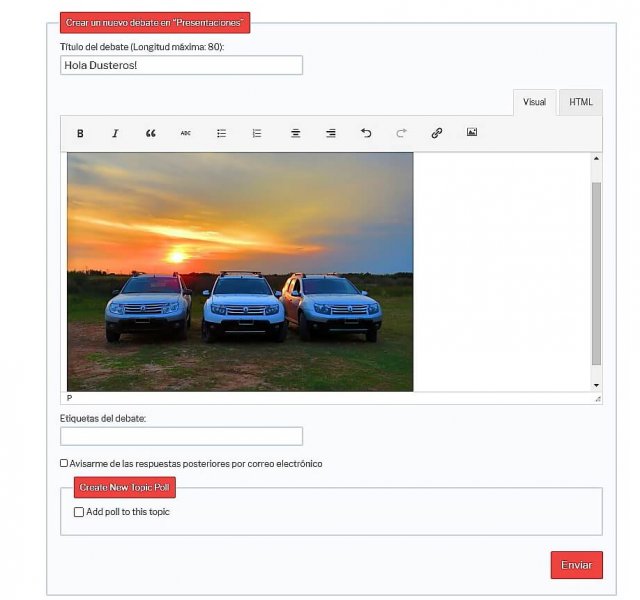Insert a numbered list
Viewport: 640px width, 600px height.
click(x=257, y=133)
